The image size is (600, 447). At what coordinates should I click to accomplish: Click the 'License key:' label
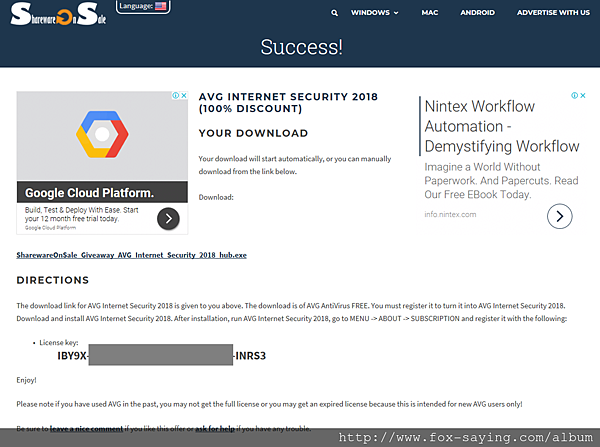[x=59, y=343]
